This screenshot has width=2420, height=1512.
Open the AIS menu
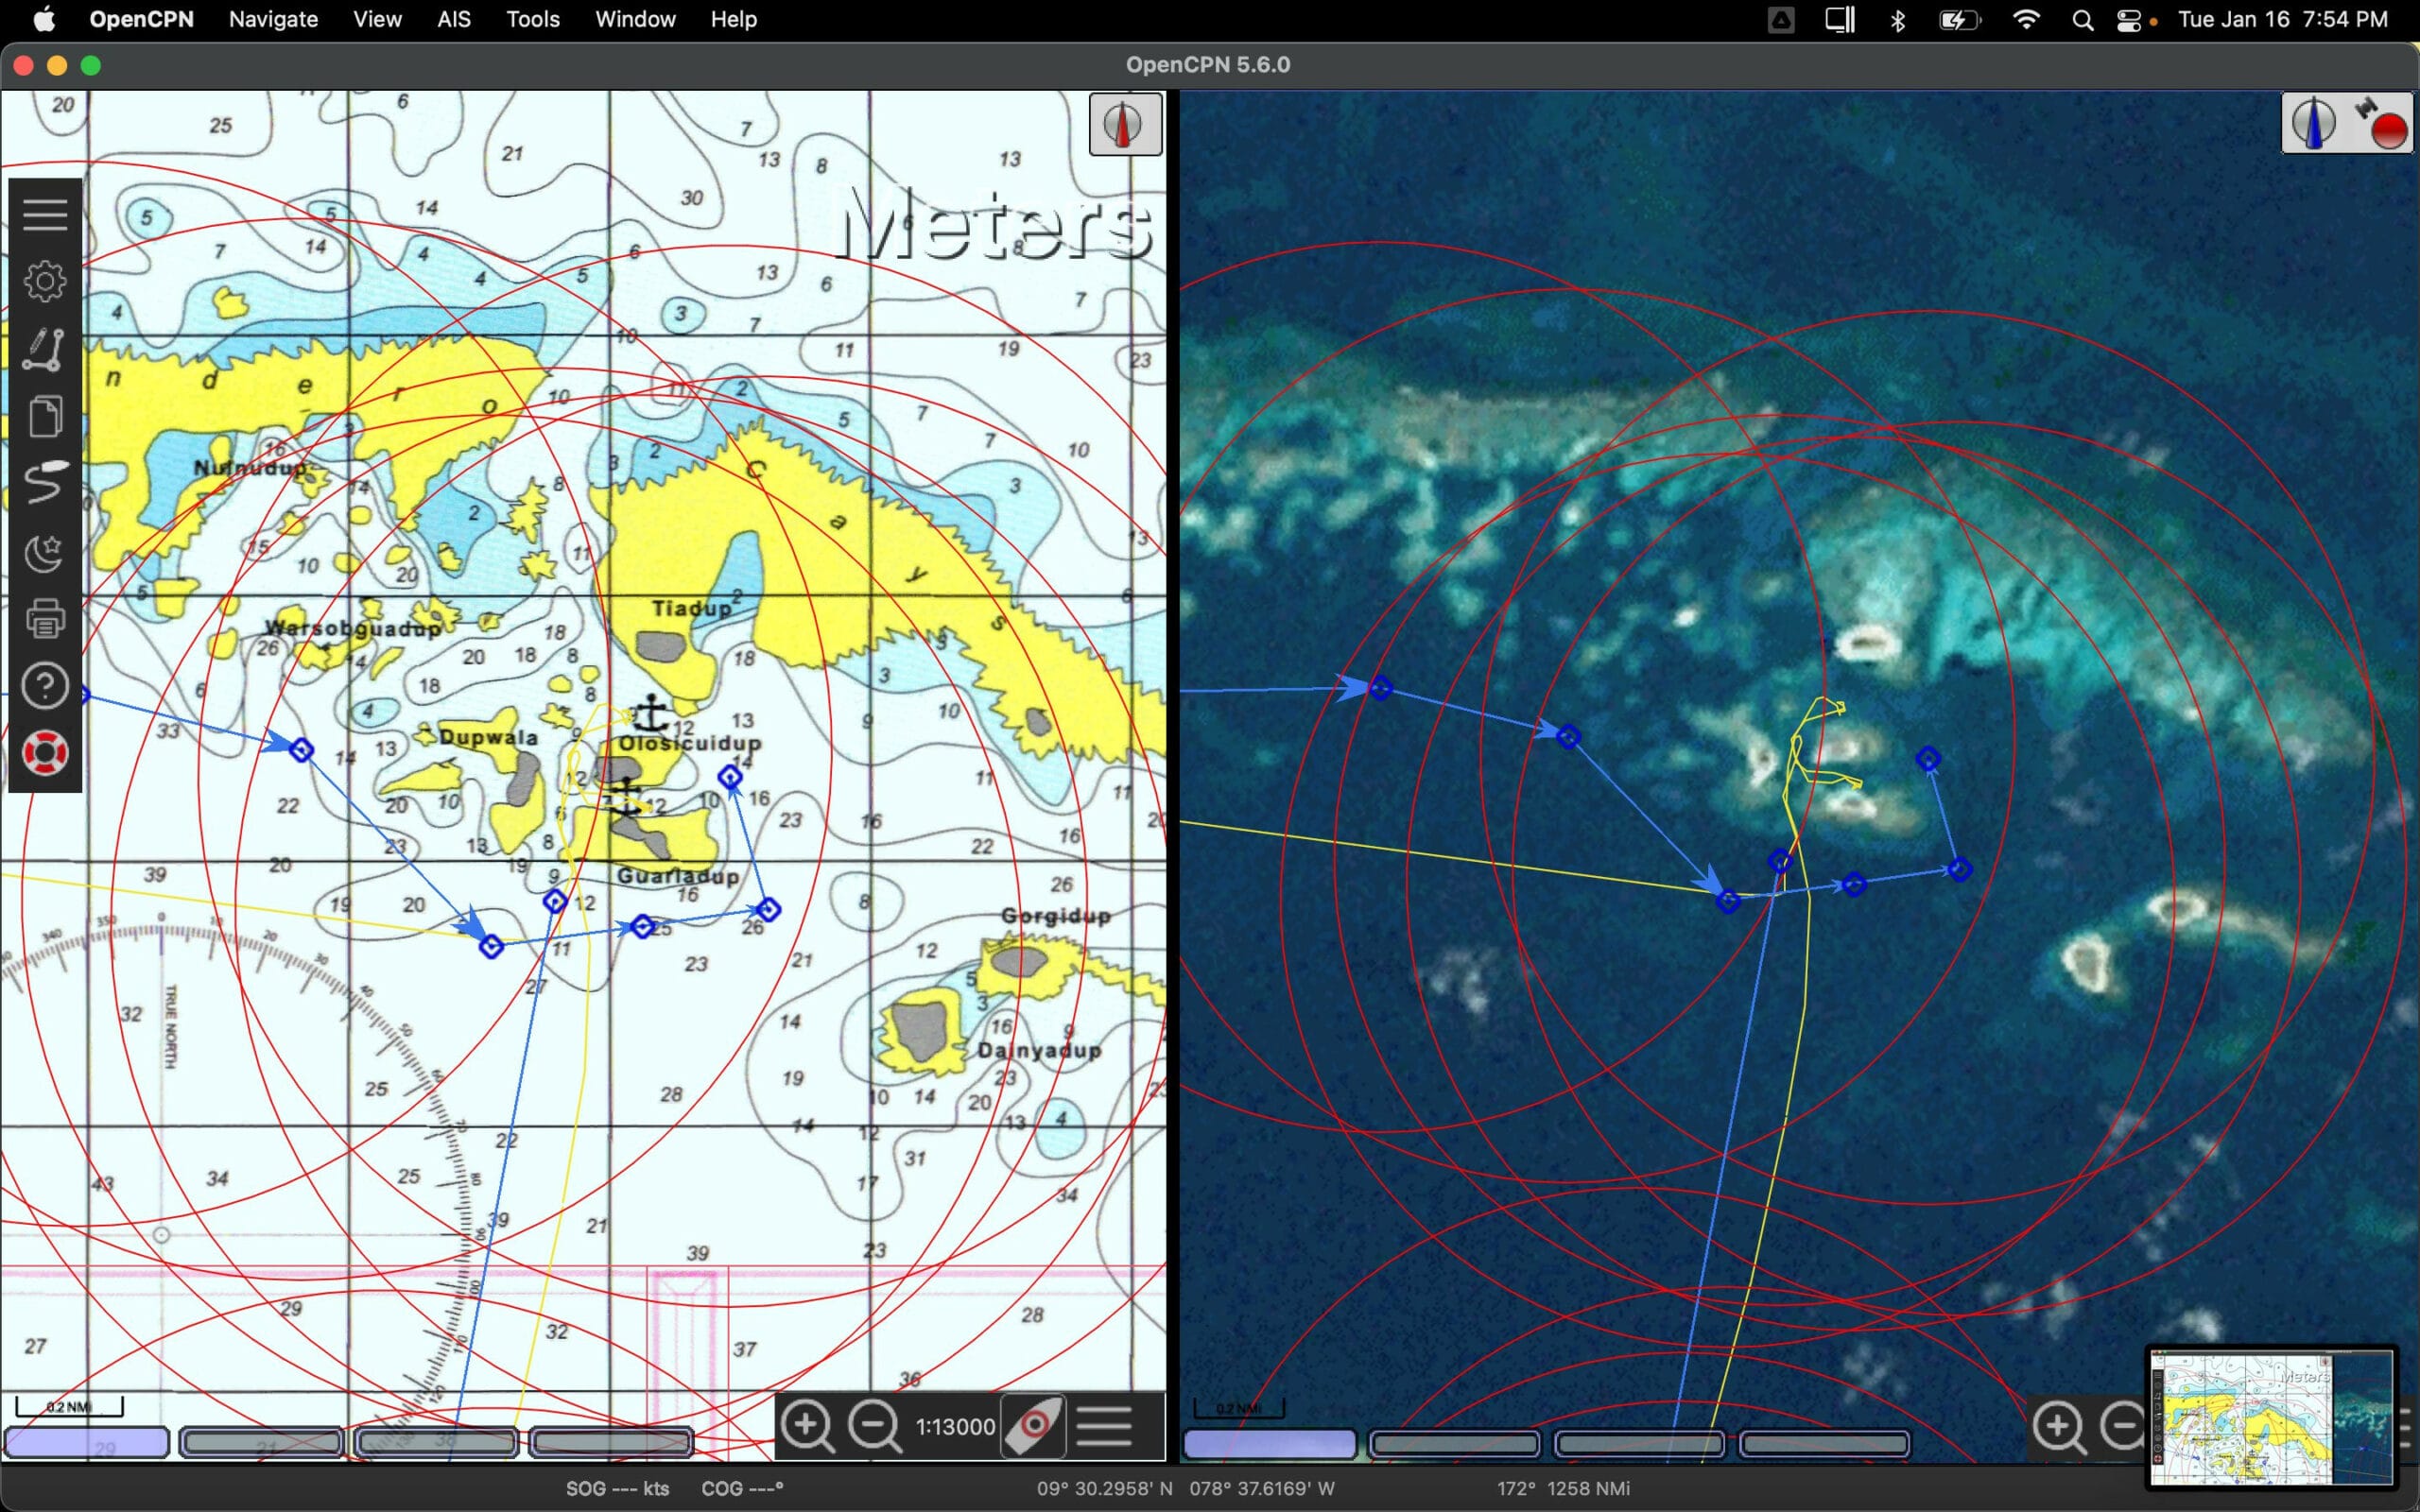(453, 19)
